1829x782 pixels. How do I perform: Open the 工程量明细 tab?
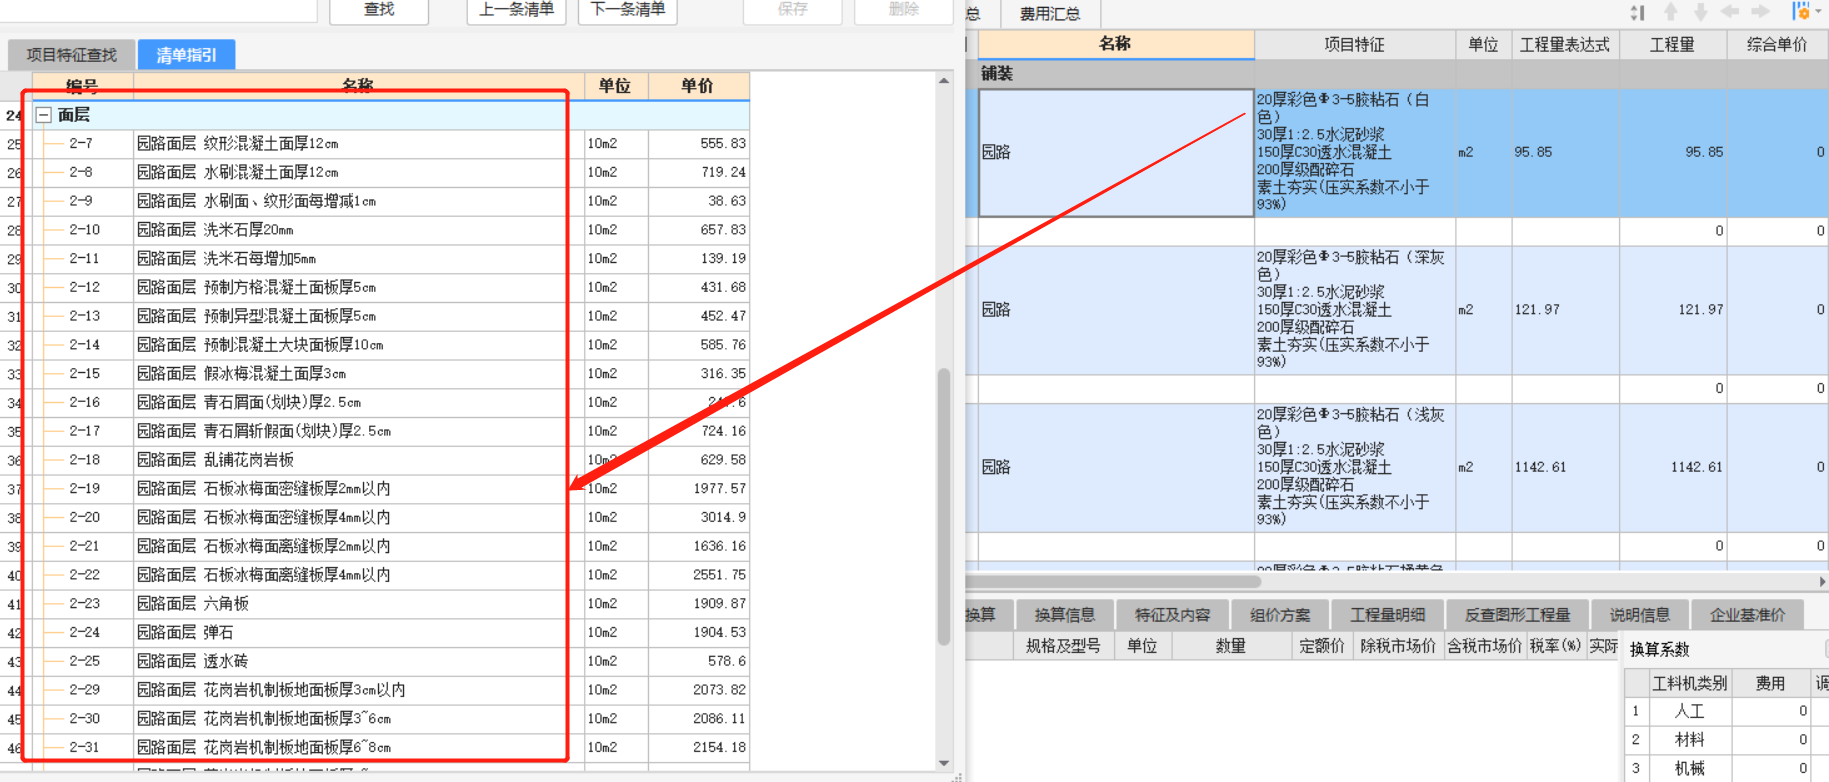1387,615
